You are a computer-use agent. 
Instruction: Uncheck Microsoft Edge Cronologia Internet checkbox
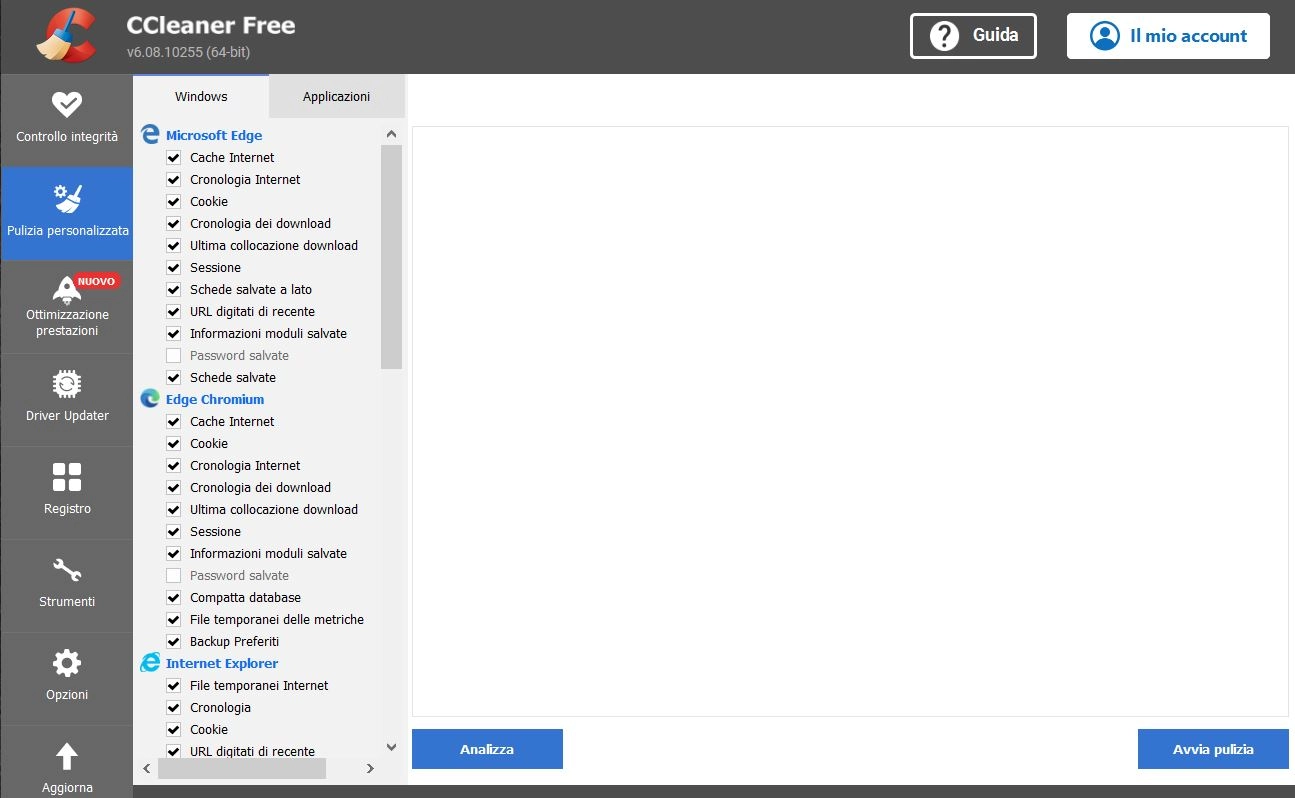click(173, 179)
